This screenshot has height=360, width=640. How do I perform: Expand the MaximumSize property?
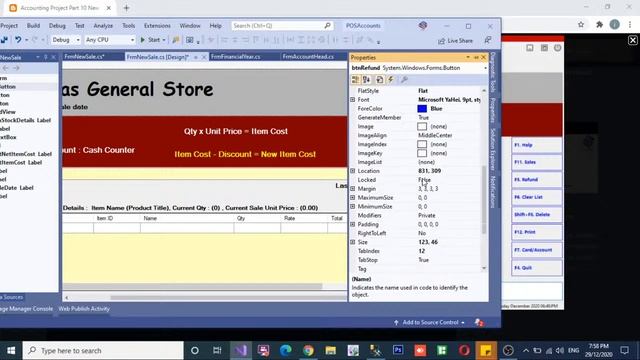[353, 198]
